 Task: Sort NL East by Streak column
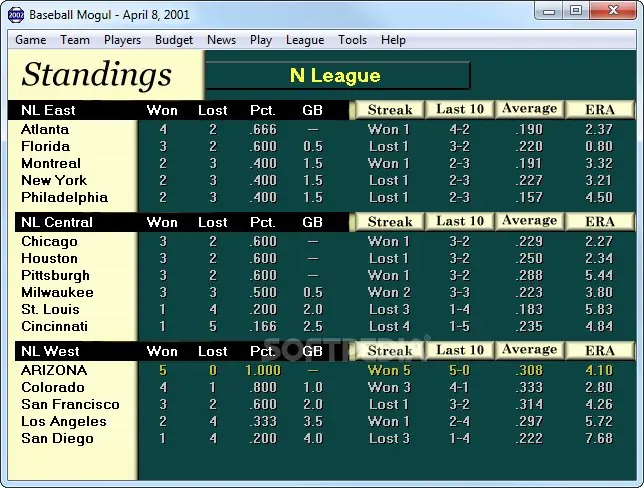(x=390, y=110)
